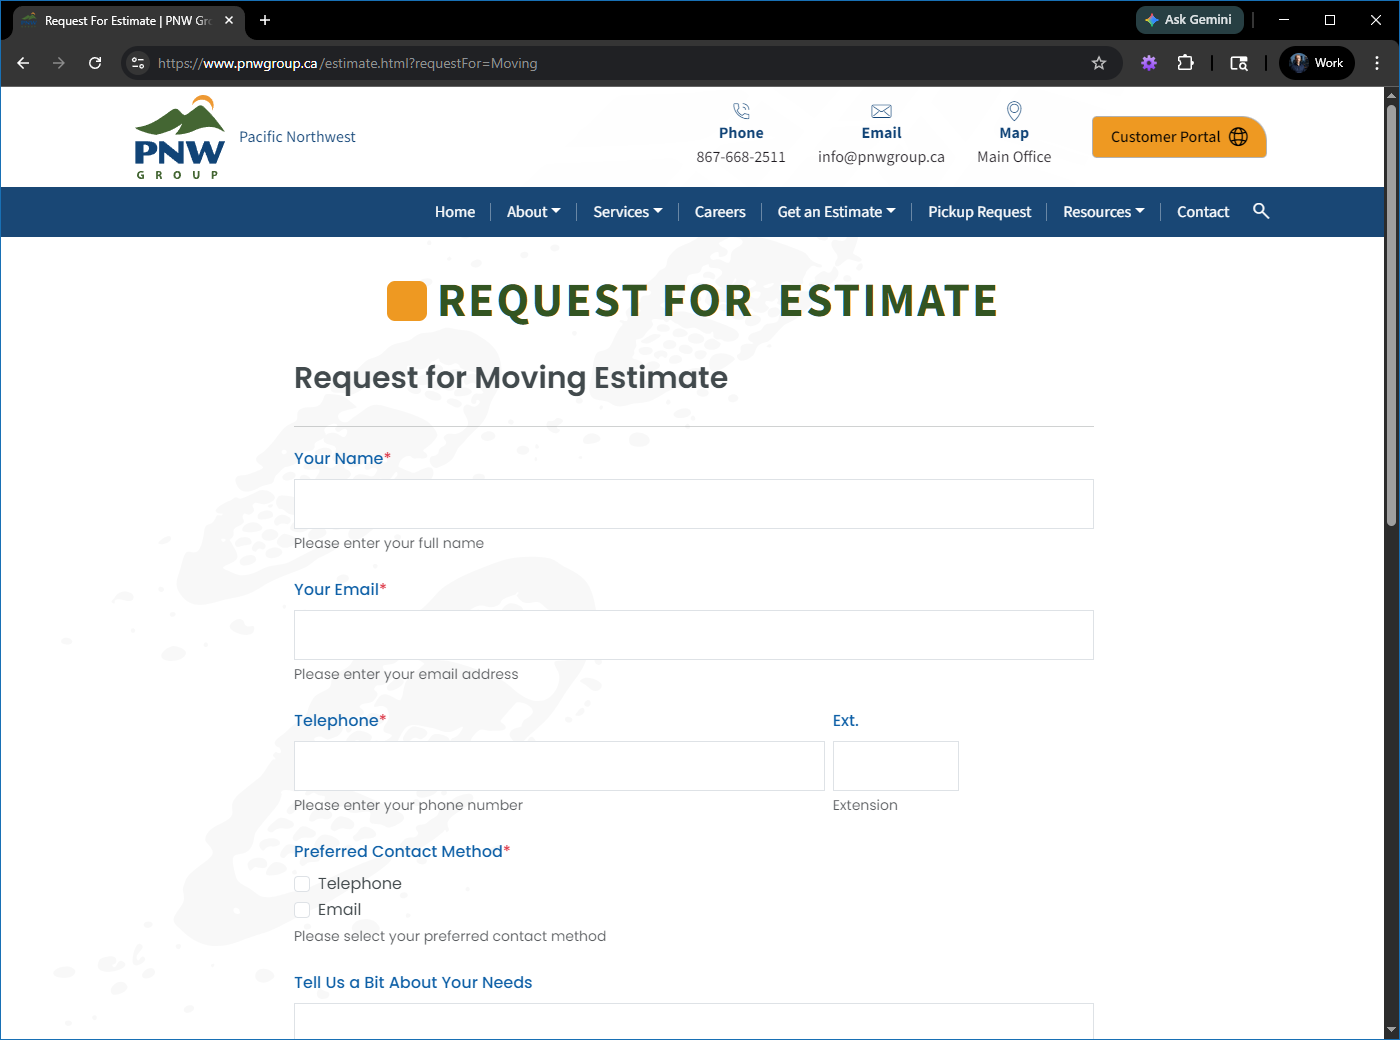This screenshot has width=1400, height=1040.
Task: Open the browser extensions puzzle icon
Action: tap(1185, 63)
